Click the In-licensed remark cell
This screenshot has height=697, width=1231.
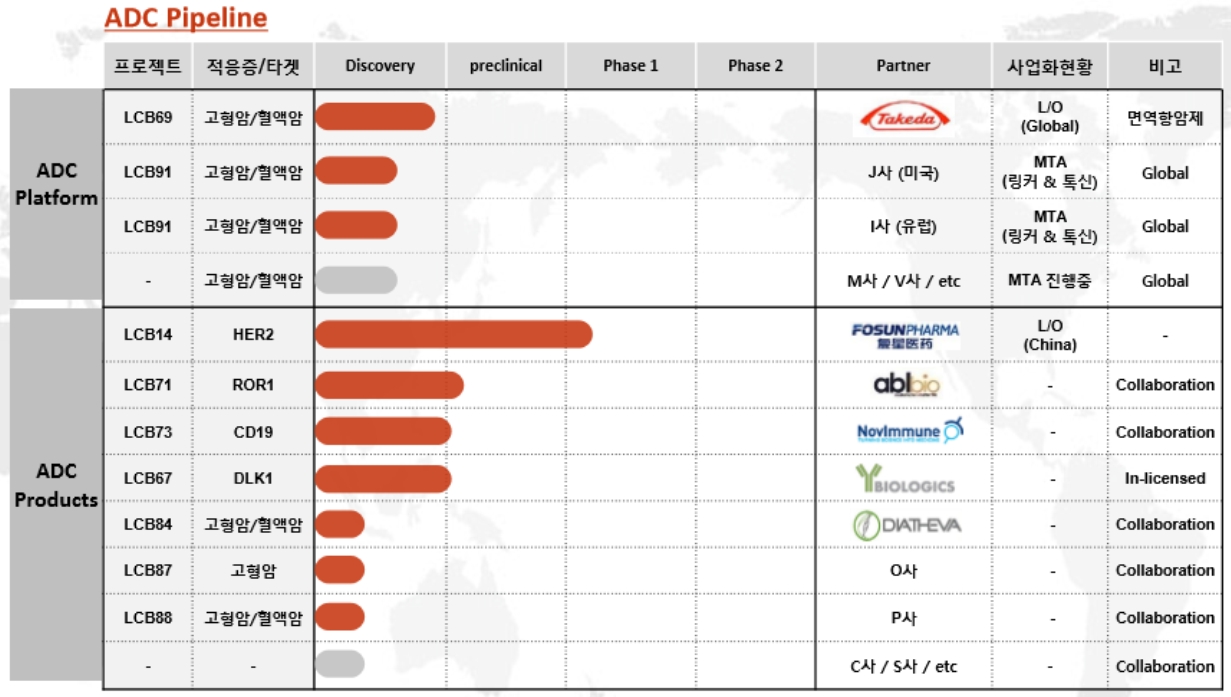coord(1164,478)
